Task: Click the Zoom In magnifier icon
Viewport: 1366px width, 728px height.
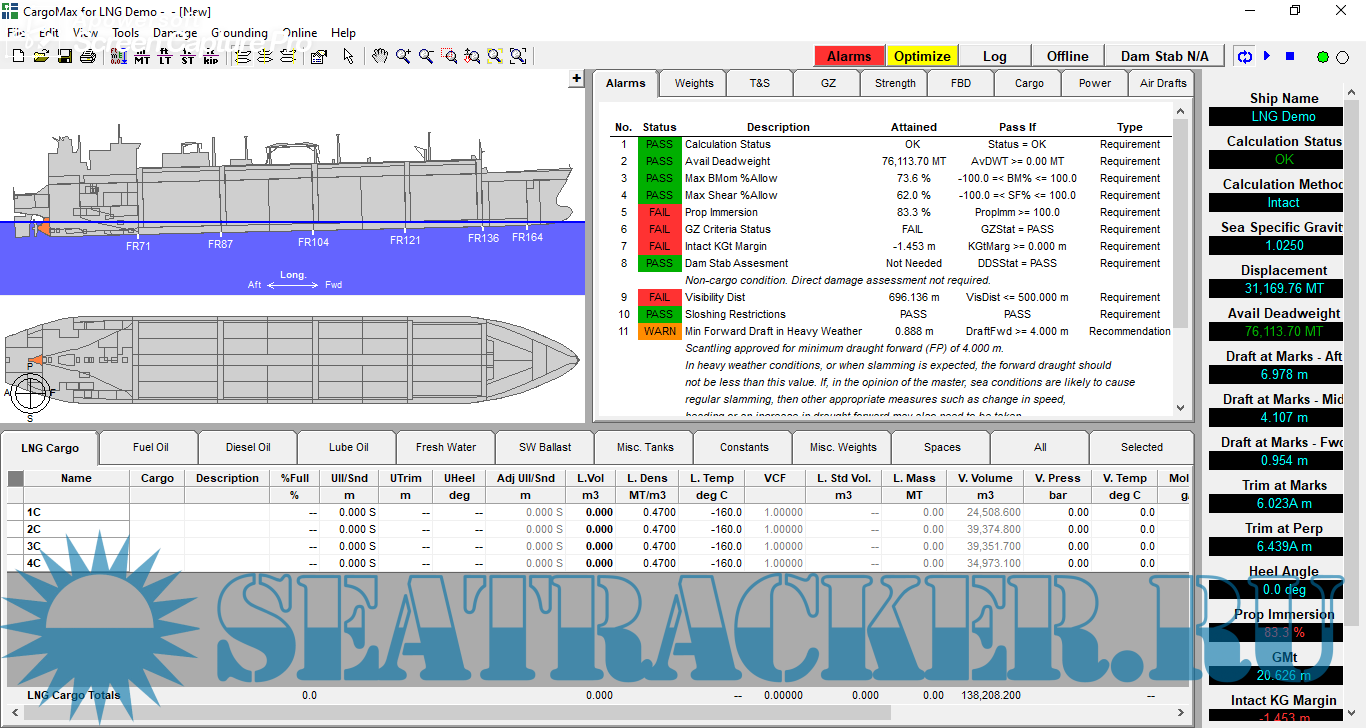Action: (x=403, y=57)
